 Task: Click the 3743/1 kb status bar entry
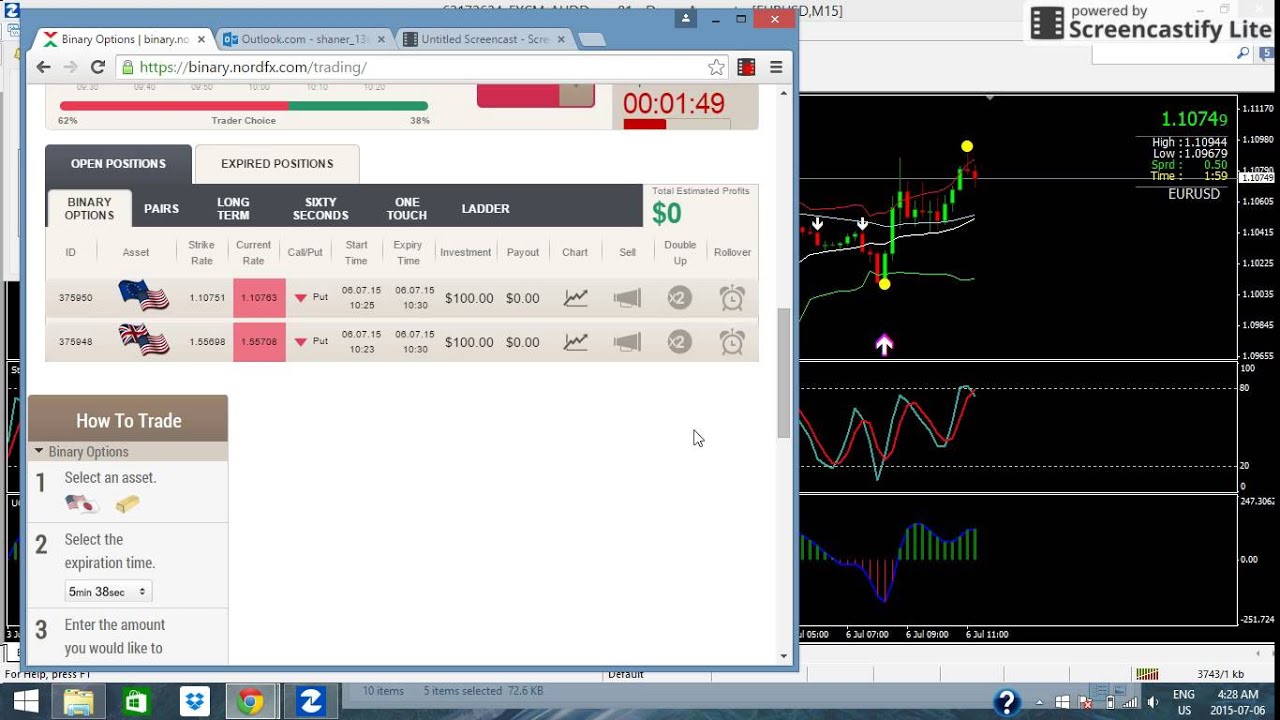point(1220,674)
